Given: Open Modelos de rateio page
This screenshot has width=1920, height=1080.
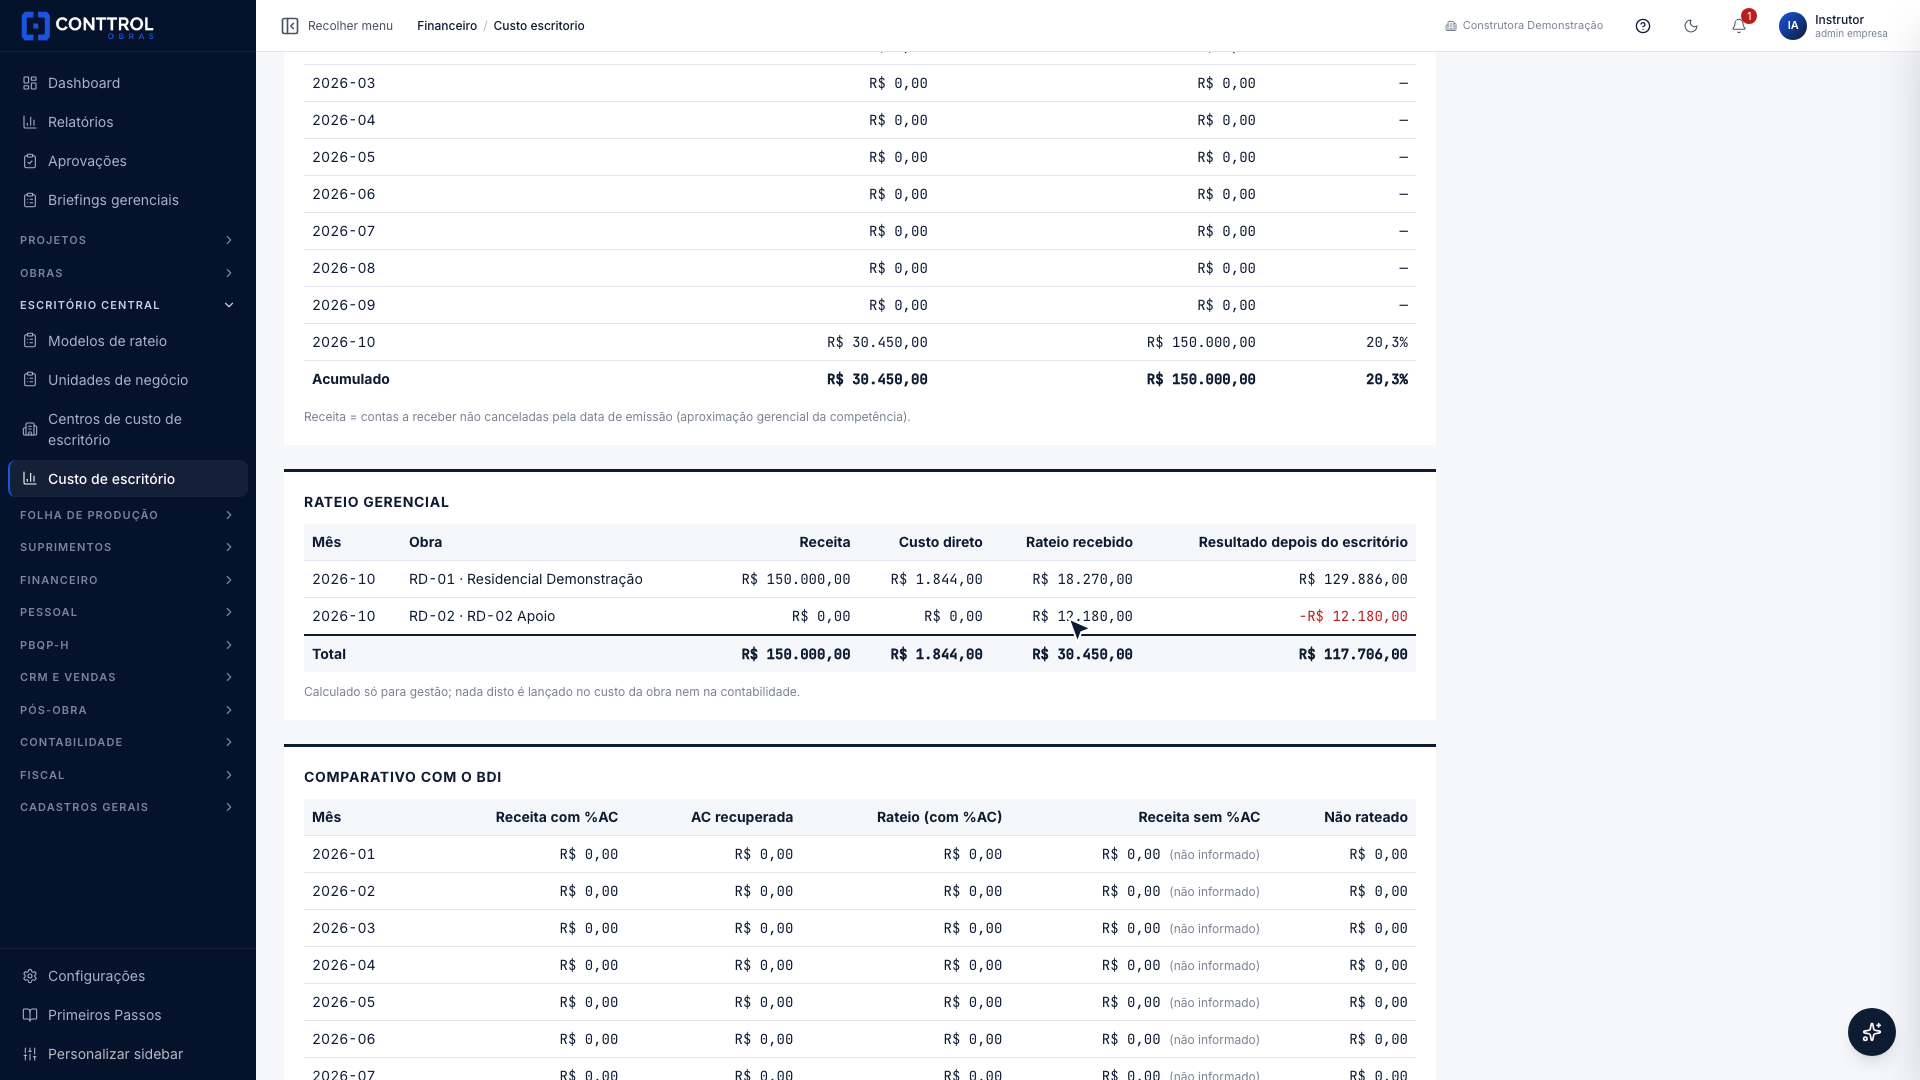Looking at the screenshot, I should [128, 341].
